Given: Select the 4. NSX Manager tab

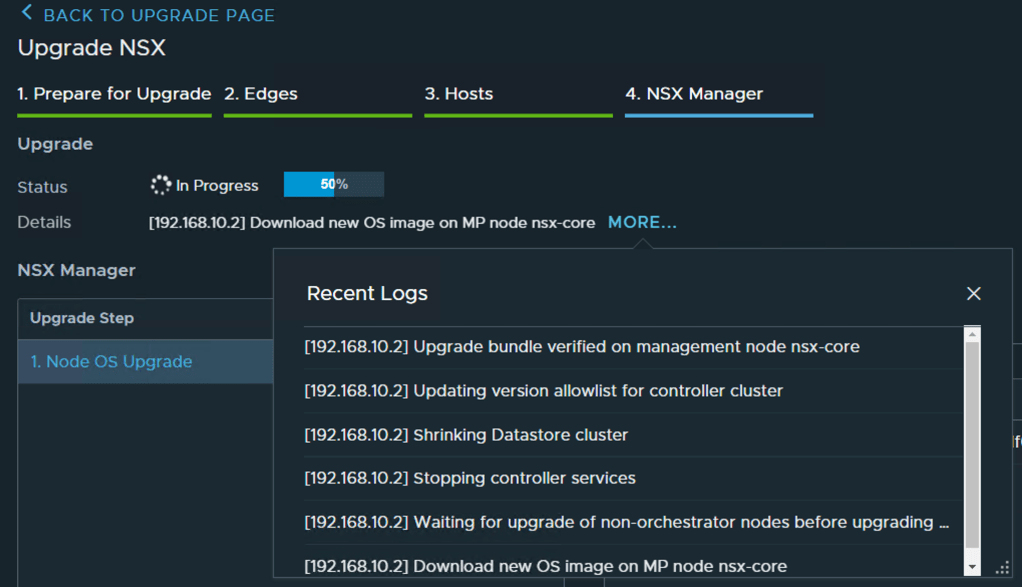Looking at the screenshot, I should click(694, 94).
